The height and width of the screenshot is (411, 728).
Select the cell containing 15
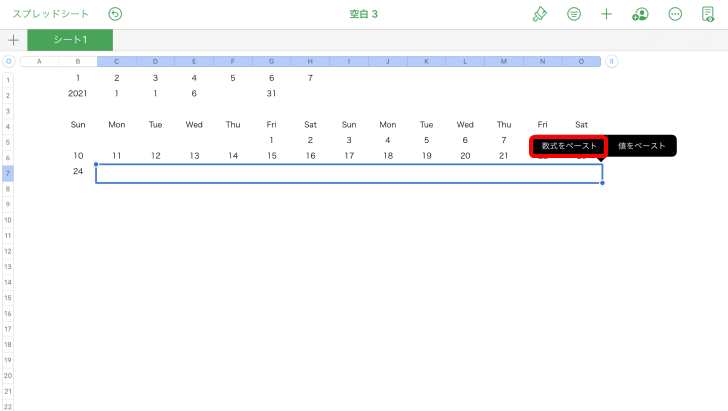(272, 156)
